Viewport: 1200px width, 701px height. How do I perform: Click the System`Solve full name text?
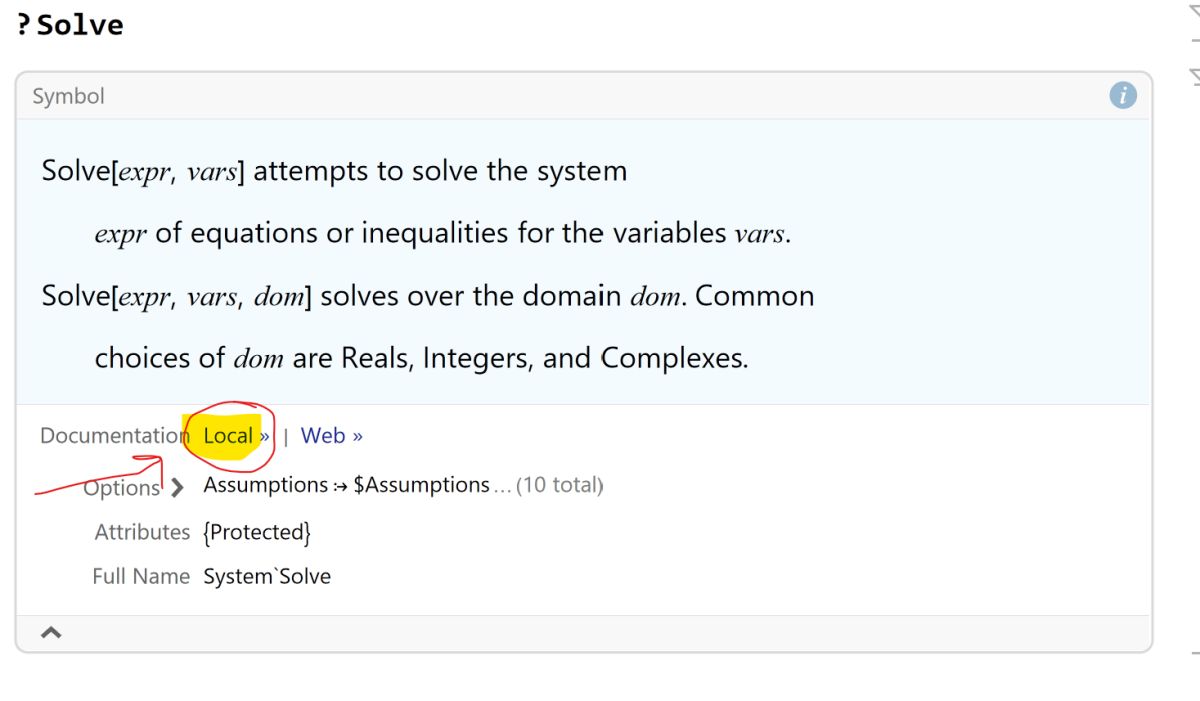[266, 576]
